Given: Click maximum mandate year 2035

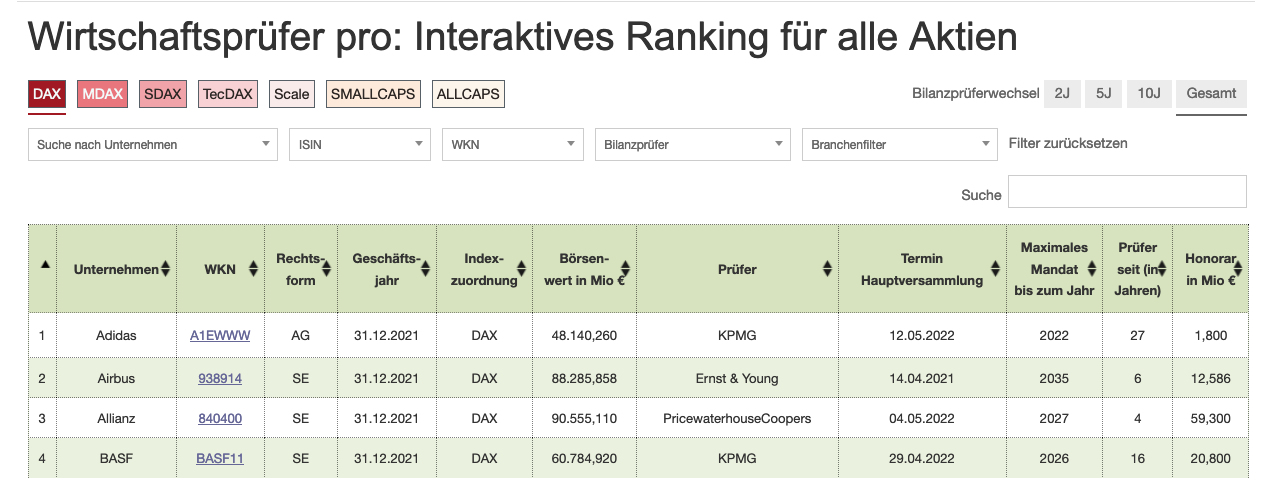Looking at the screenshot, I should 1054,378.
